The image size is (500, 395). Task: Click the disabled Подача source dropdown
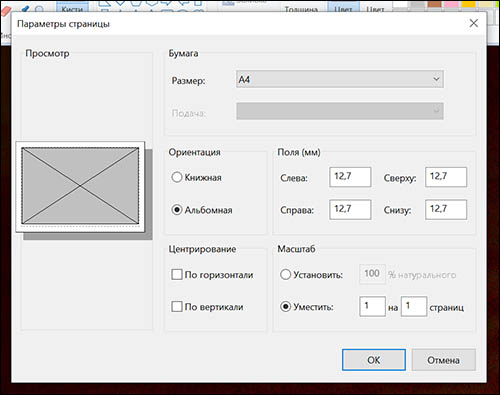(340, 111)
